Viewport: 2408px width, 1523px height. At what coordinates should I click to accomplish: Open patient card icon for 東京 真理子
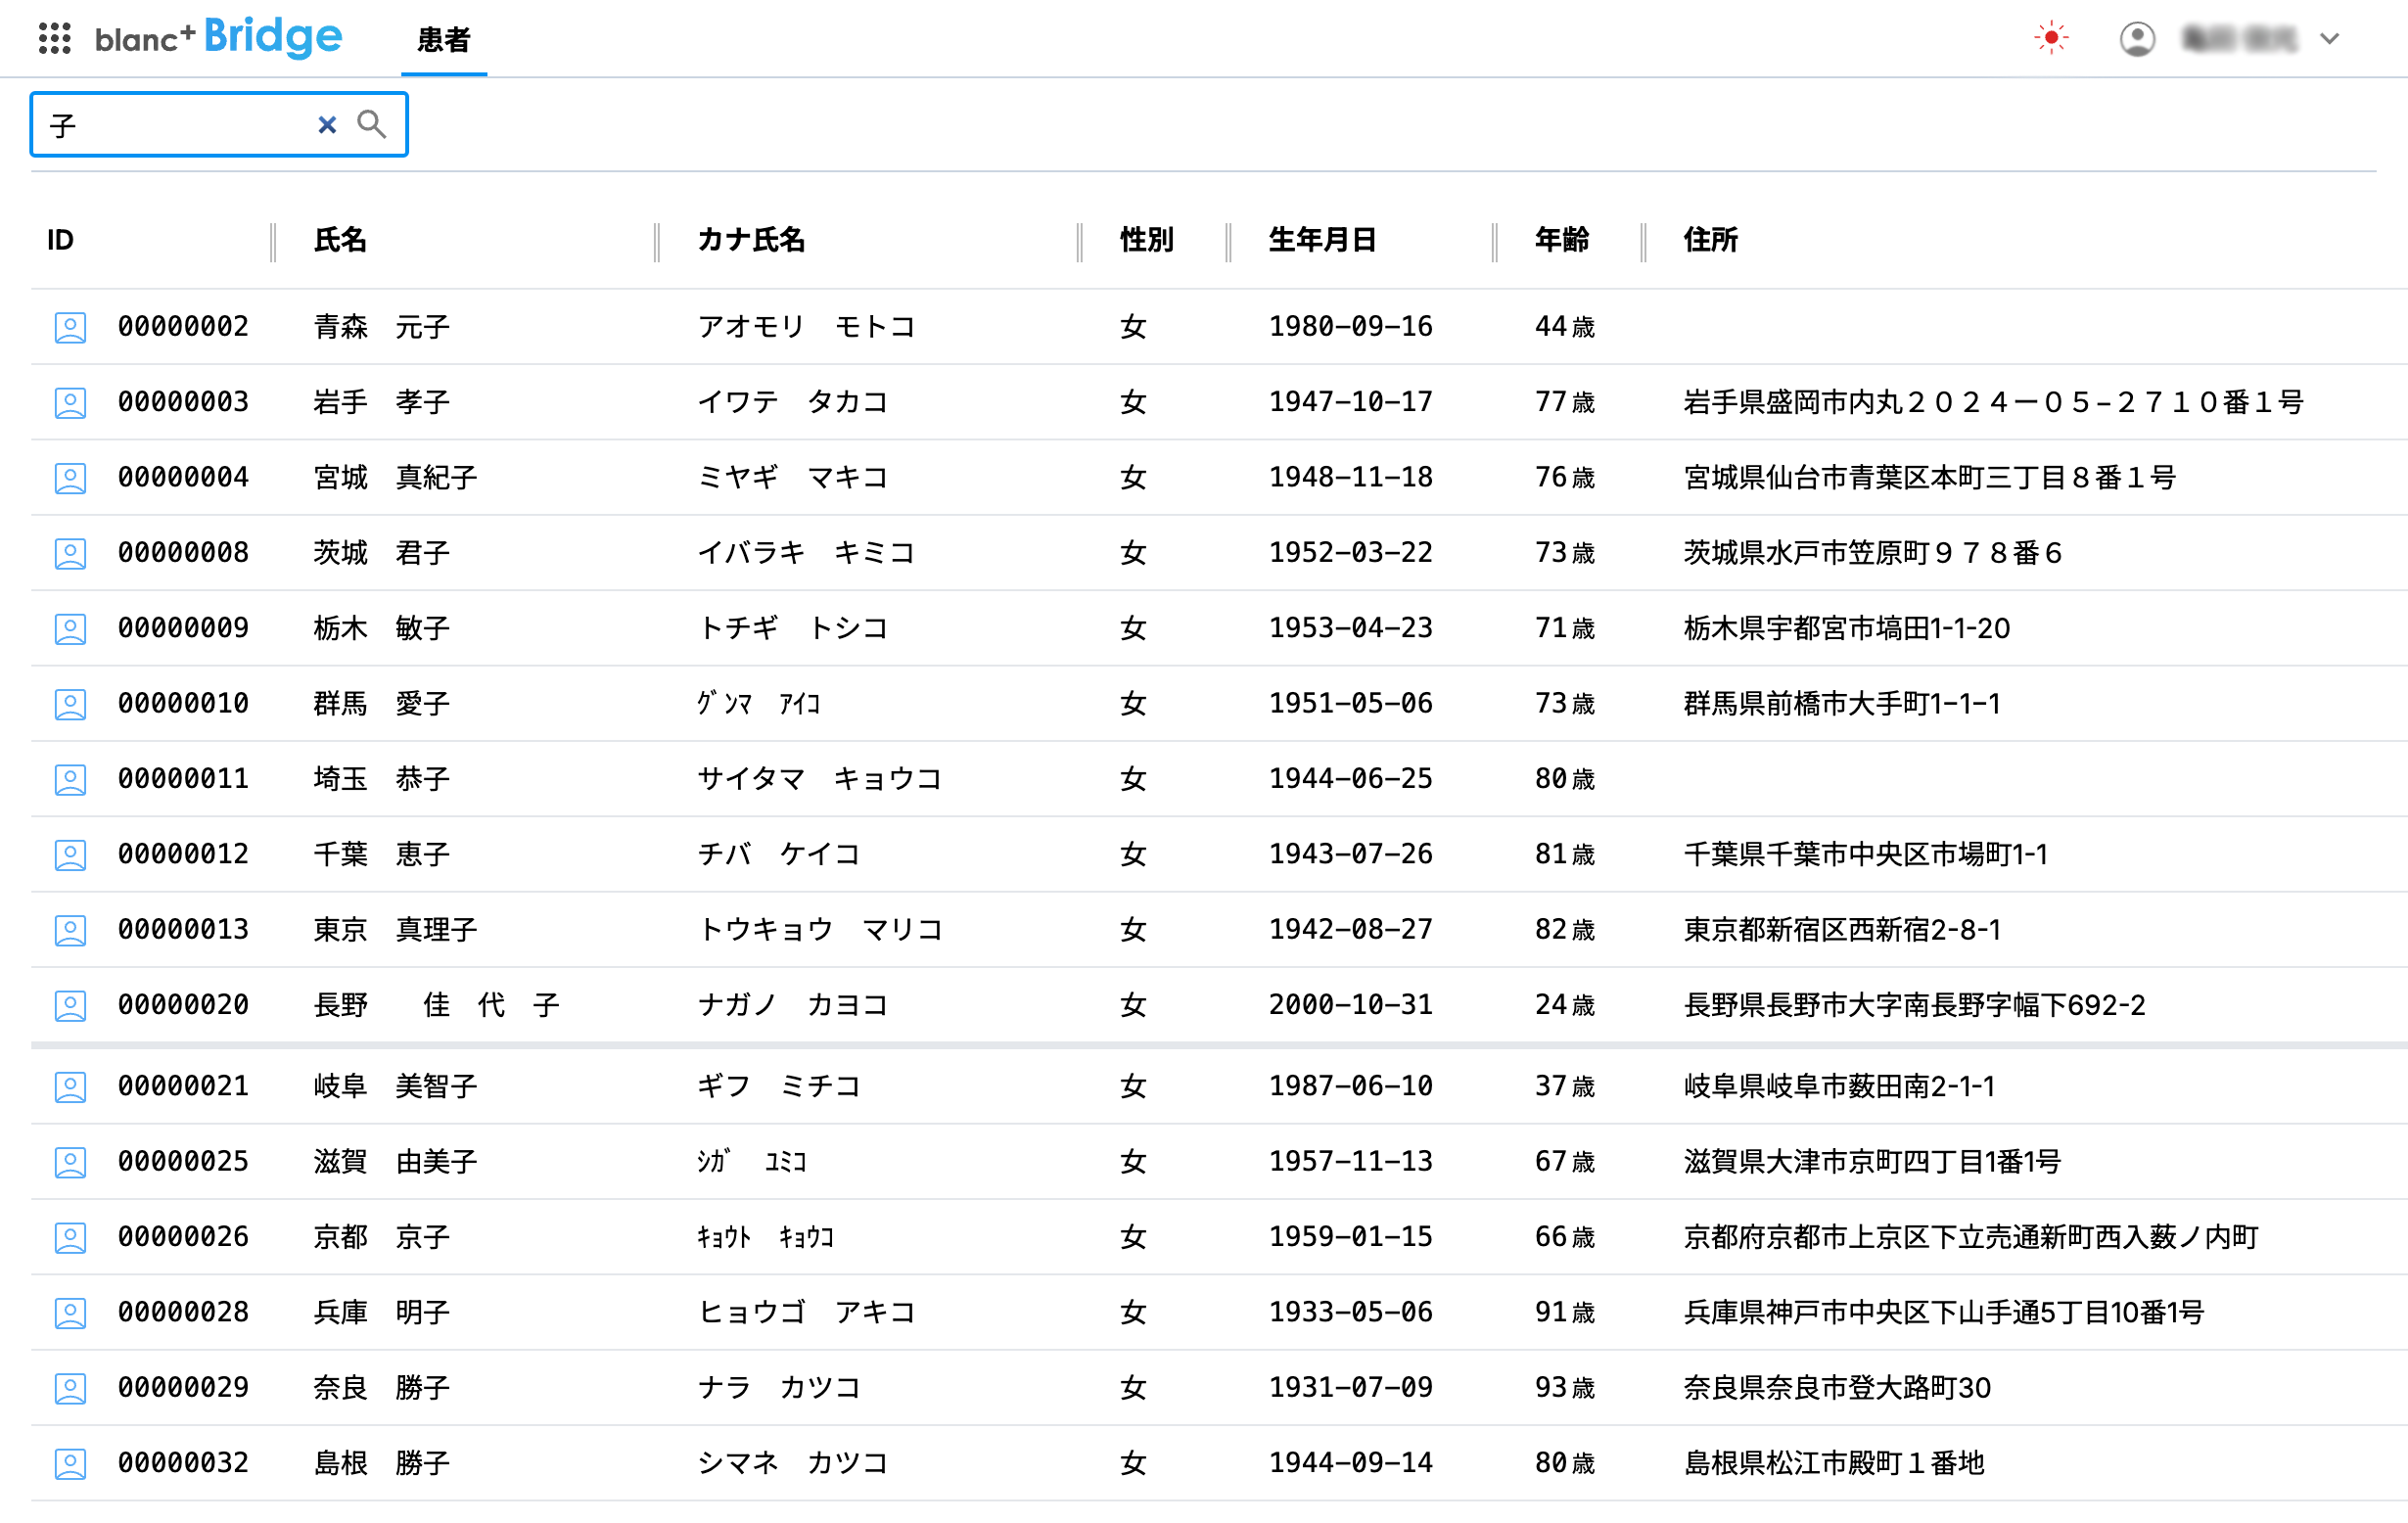(x=70, y=929)
